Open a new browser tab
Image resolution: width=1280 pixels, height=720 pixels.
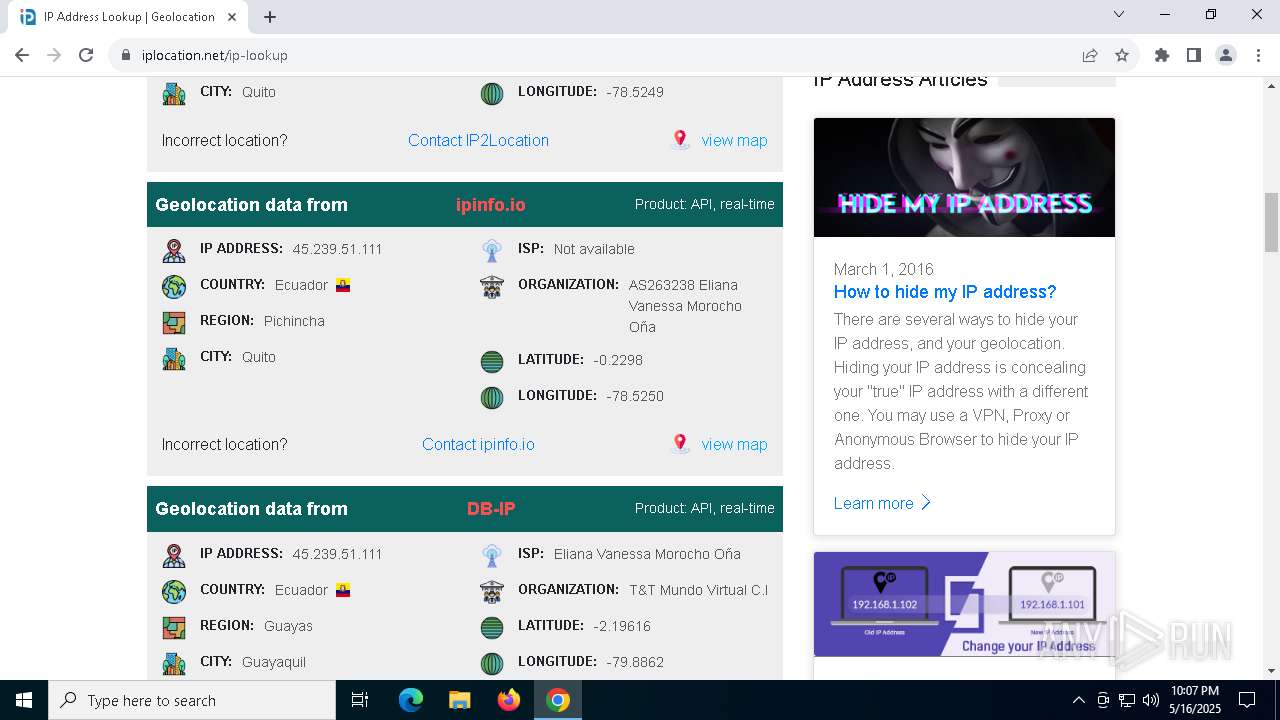coord(270,17)
